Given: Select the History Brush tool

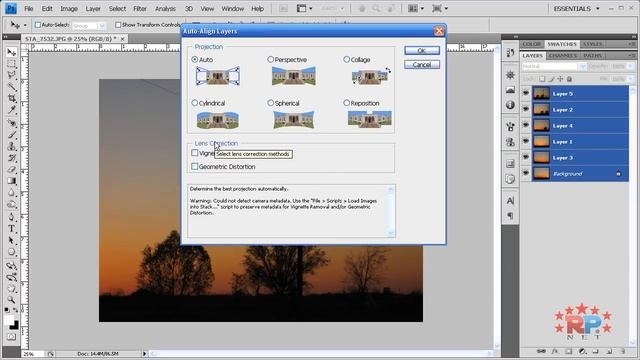Looking at the screenshot, I should point(11,158).
